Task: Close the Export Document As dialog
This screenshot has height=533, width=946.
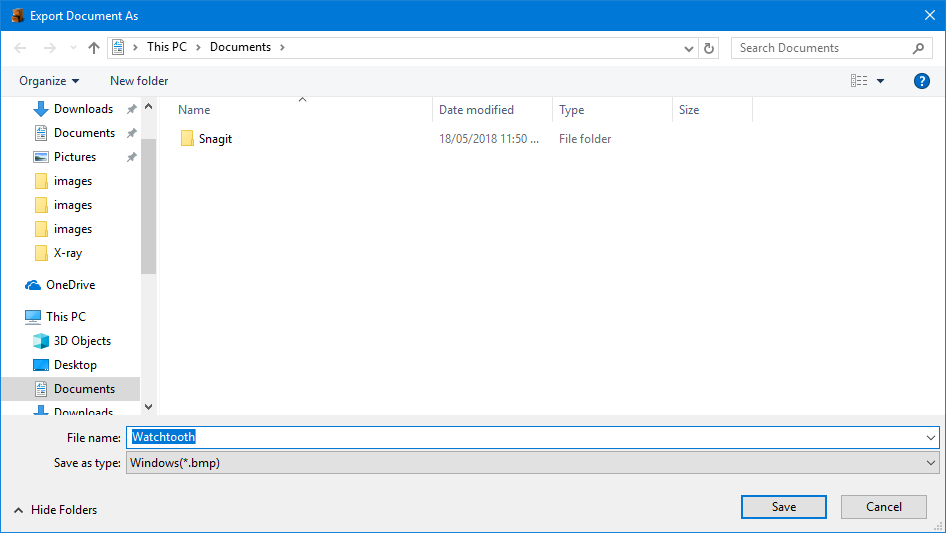Action: click(x=930, y=16)
